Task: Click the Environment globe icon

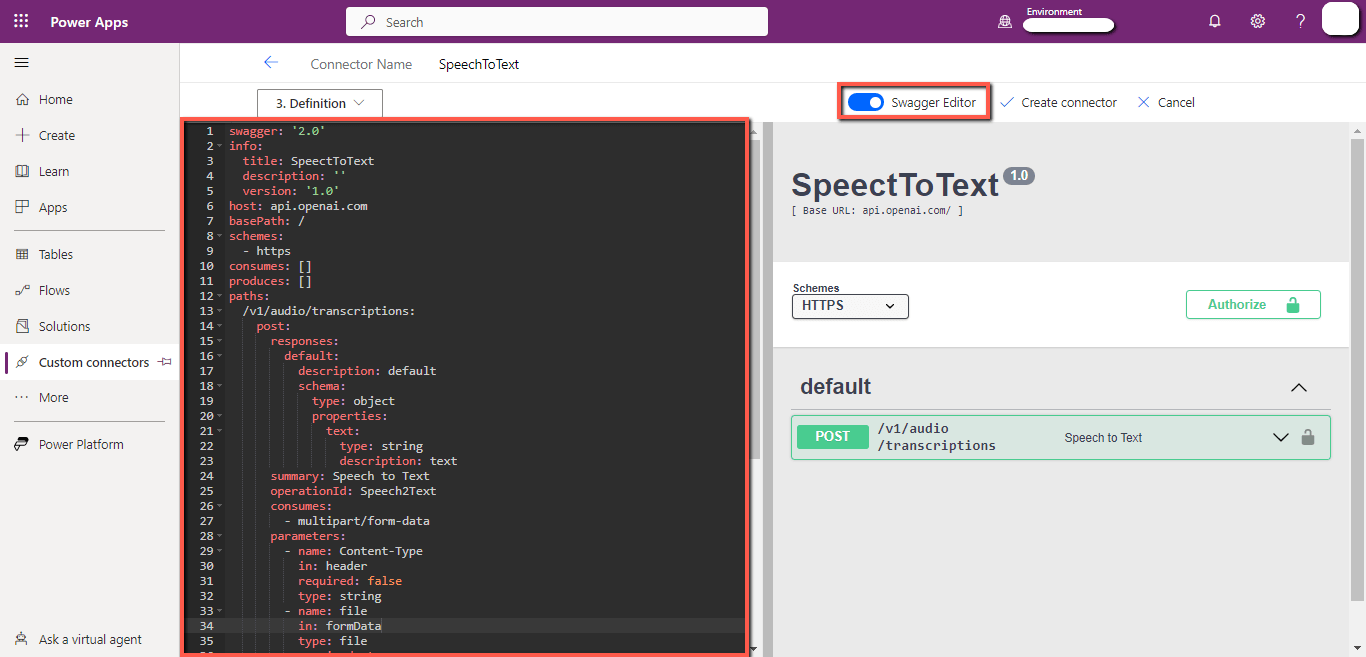Action: tap(1005, 22)
